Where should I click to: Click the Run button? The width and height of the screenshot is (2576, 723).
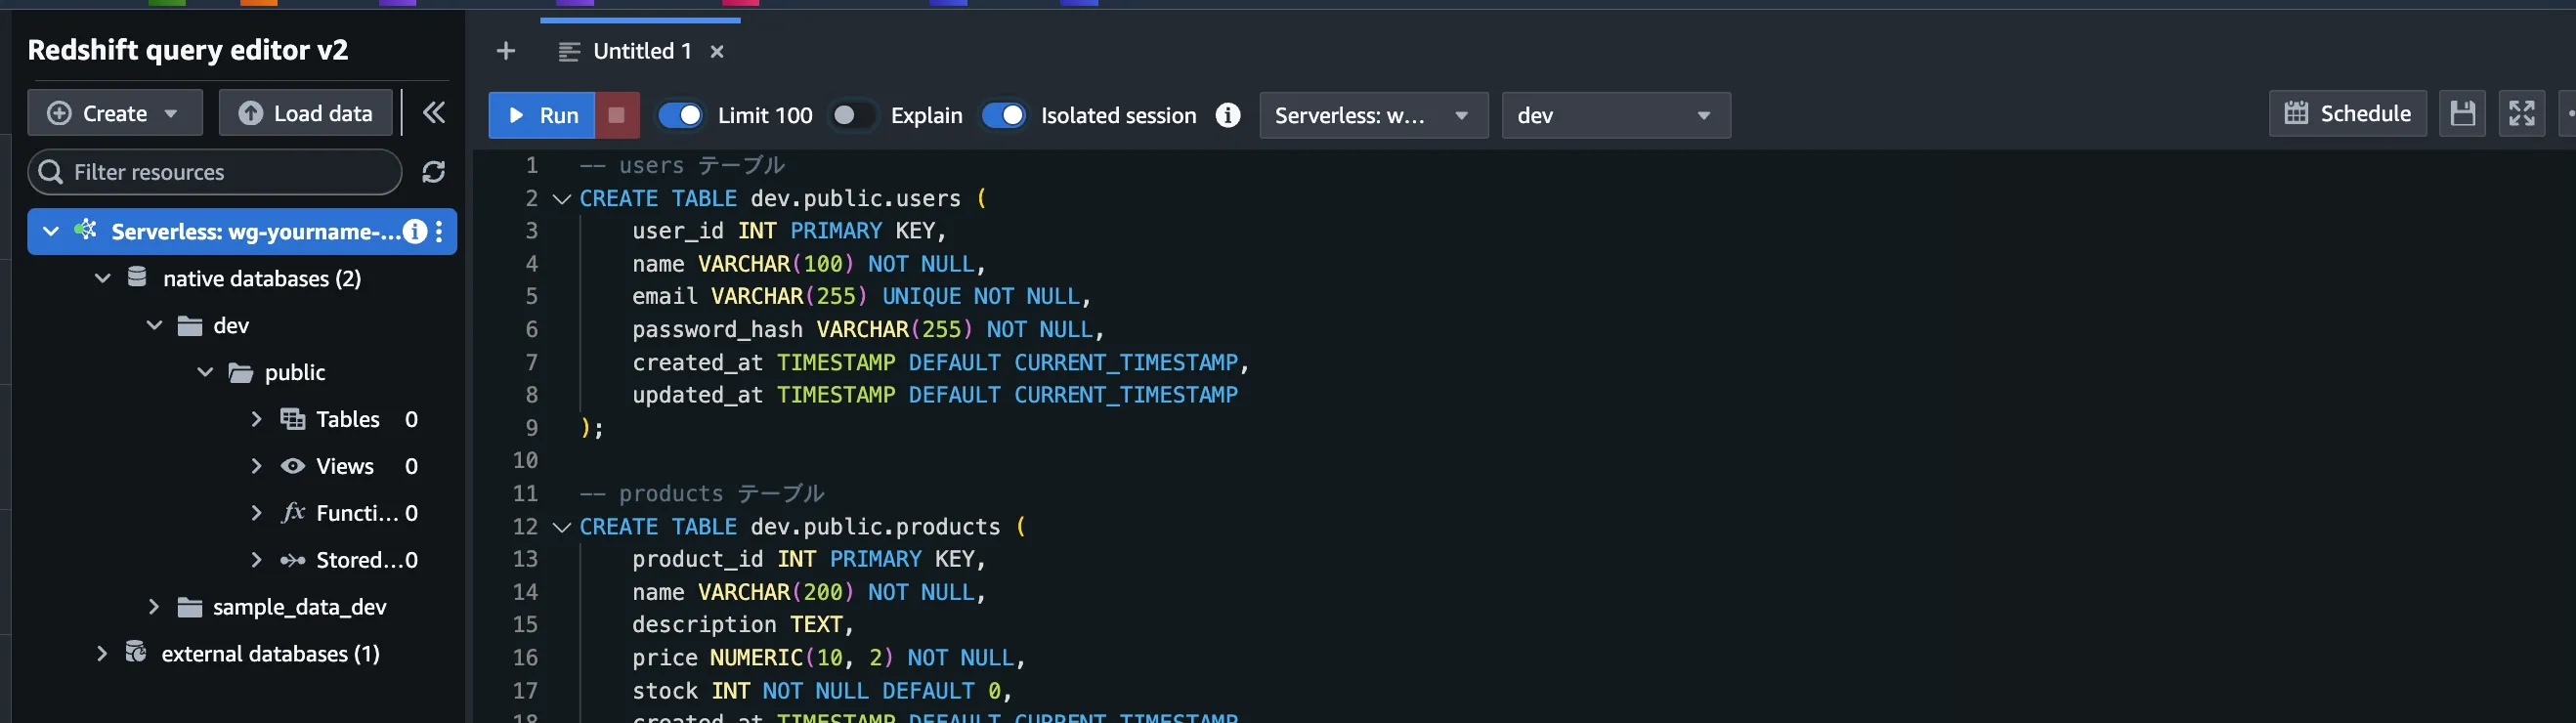(x=542, y=115)
